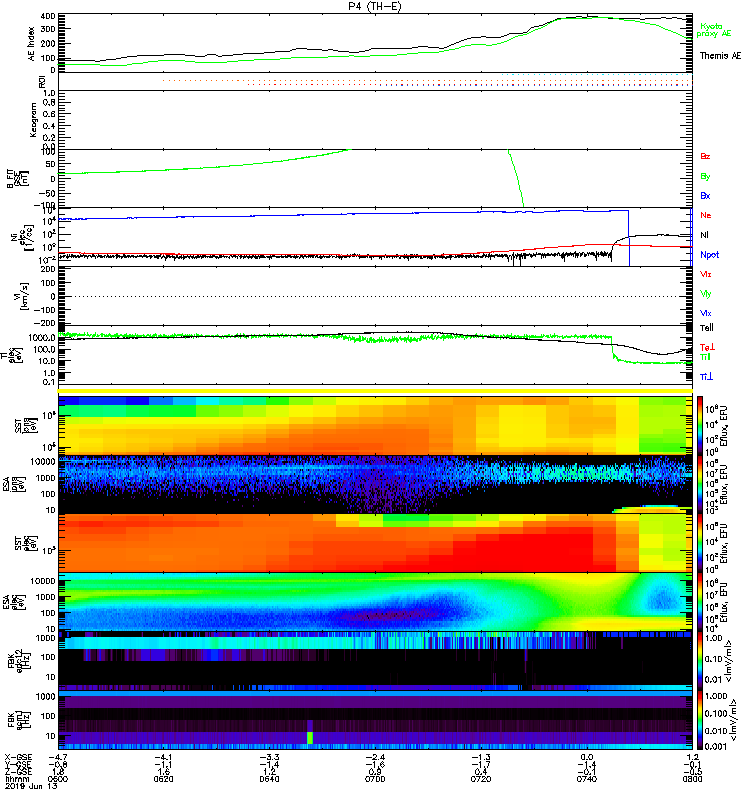750x800 pixels.
Task: Click the red Bz legend label
Action: point(705,156)
